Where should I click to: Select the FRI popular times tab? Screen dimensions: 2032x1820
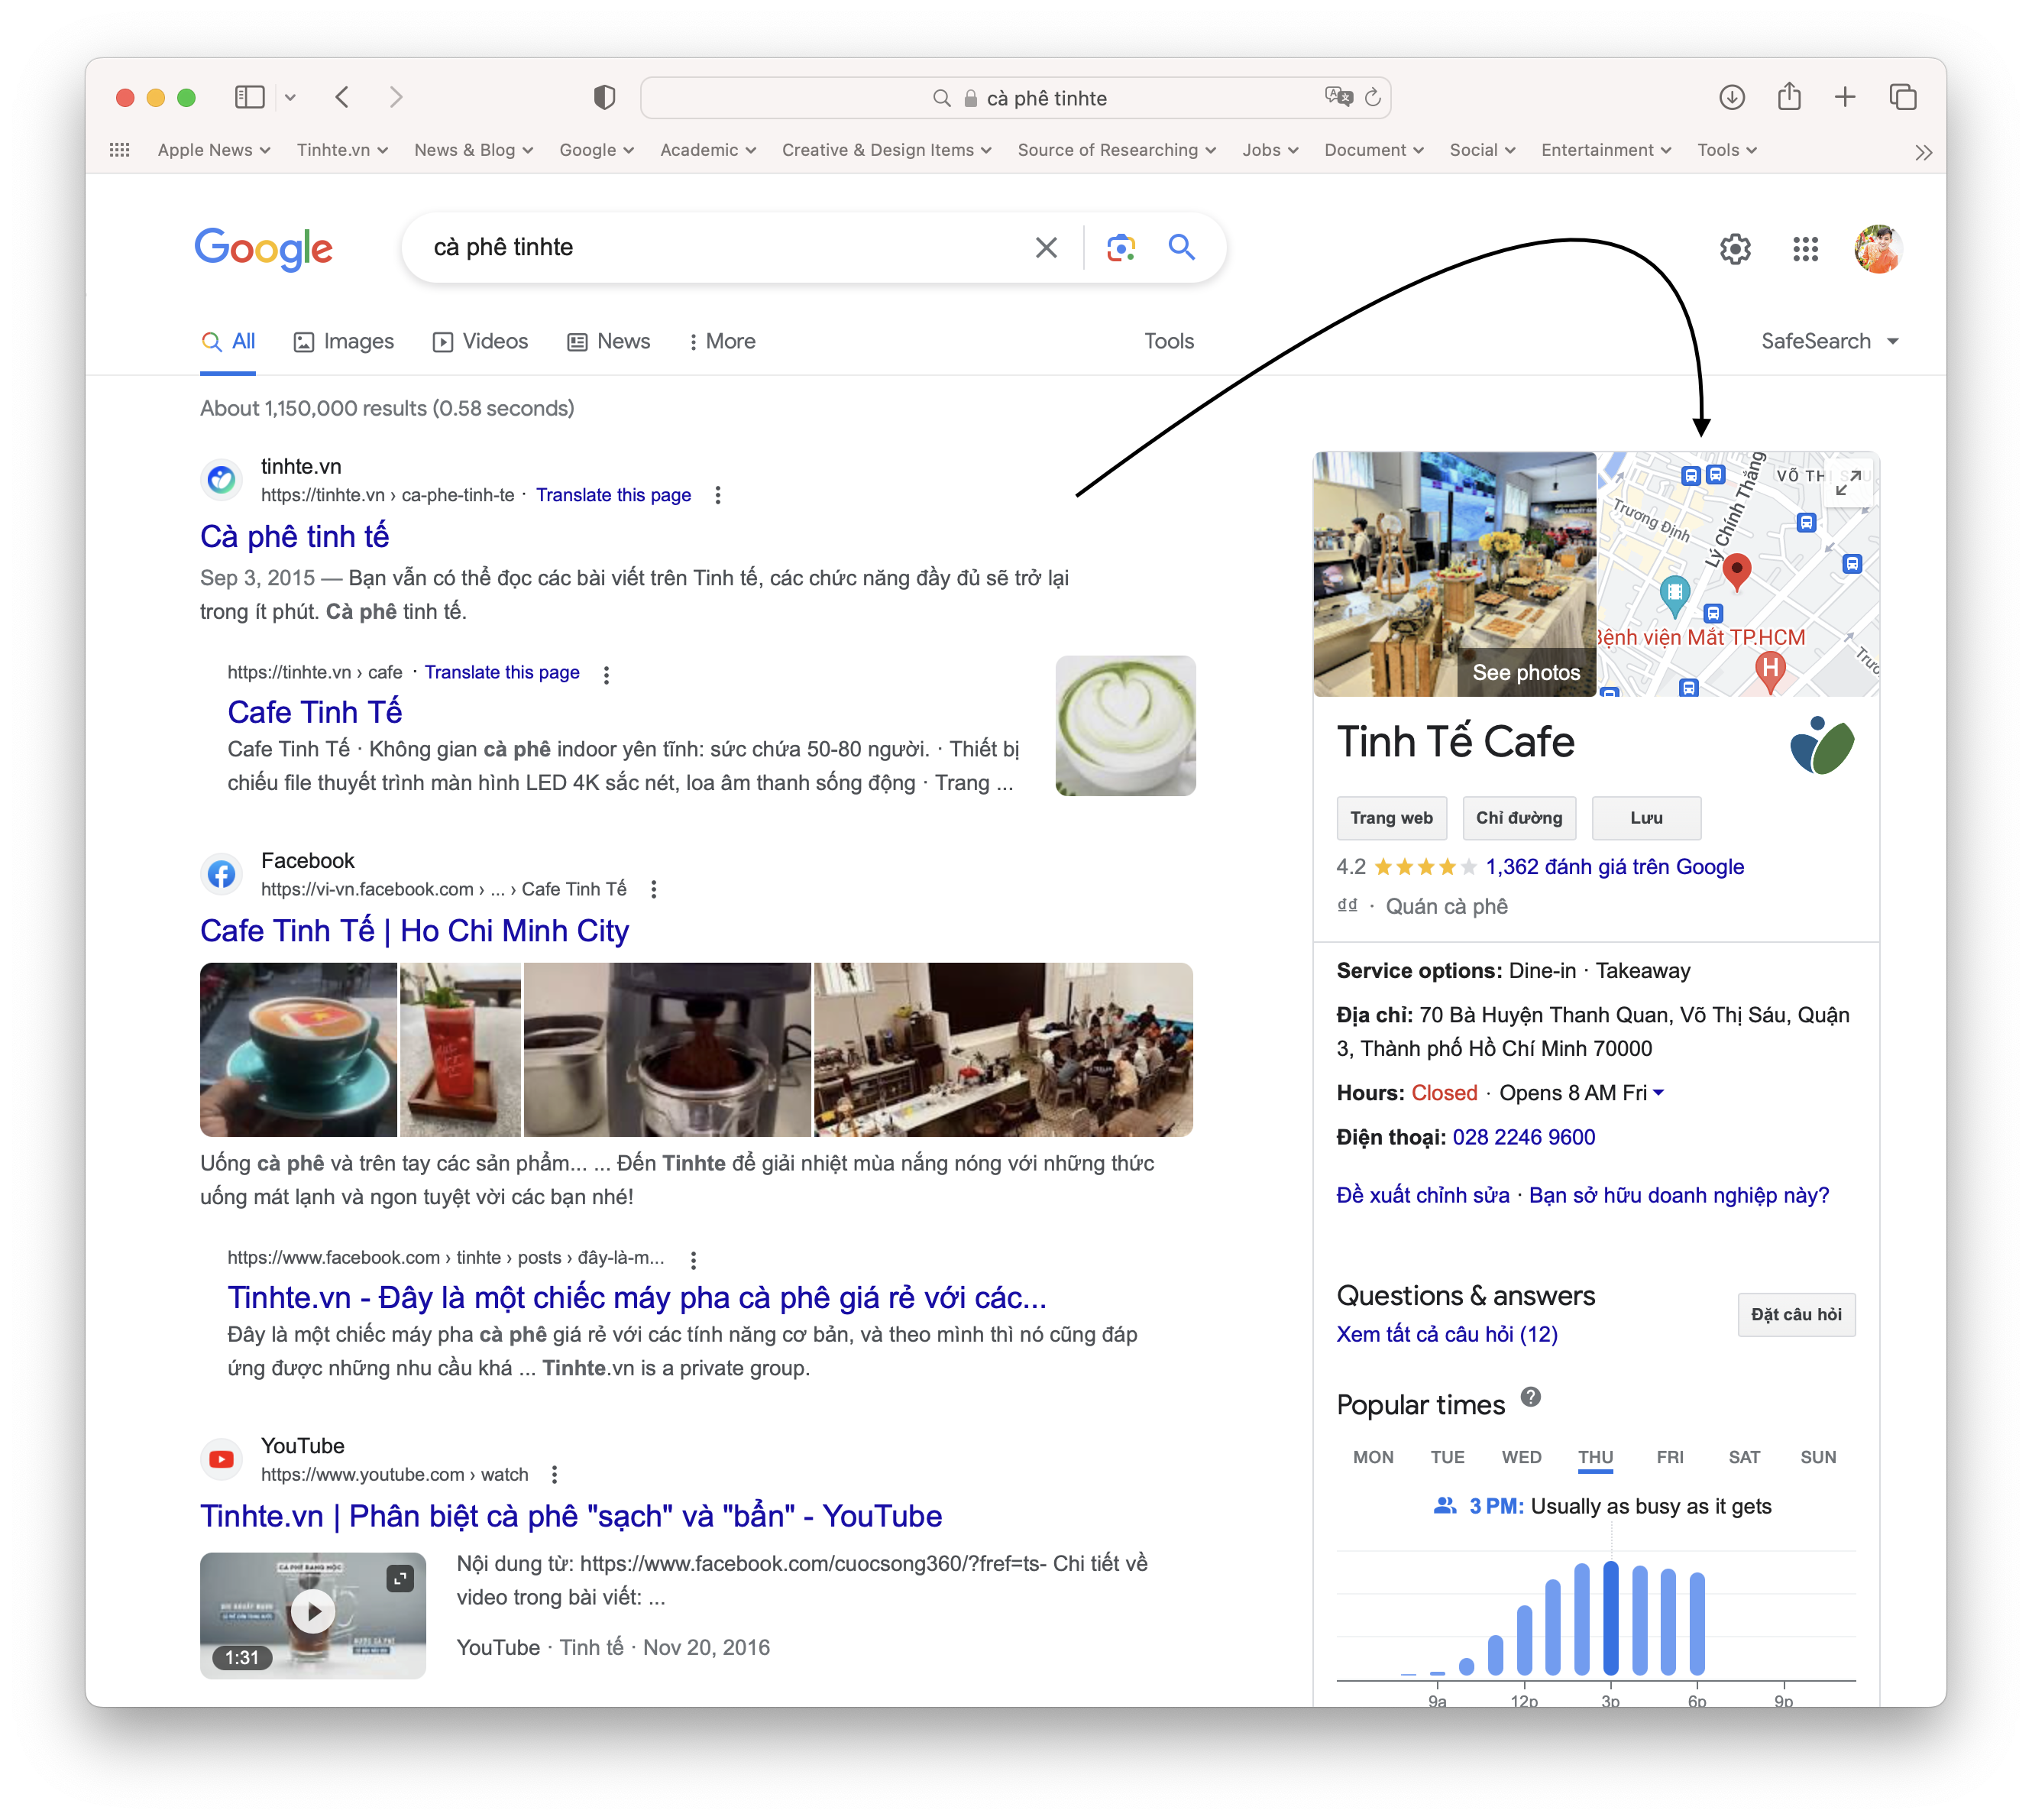point(1669,1457)
